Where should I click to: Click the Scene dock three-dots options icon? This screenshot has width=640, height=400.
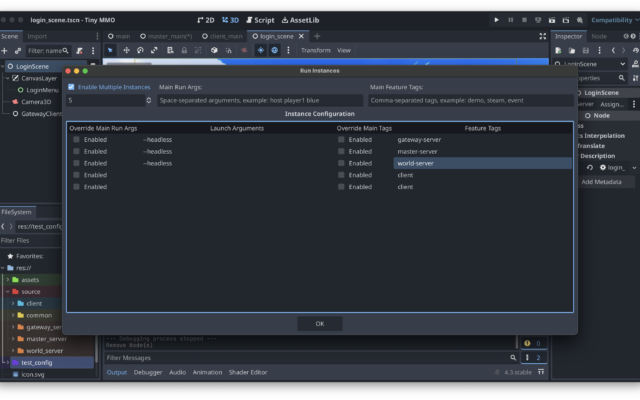(x=93, y=51)
